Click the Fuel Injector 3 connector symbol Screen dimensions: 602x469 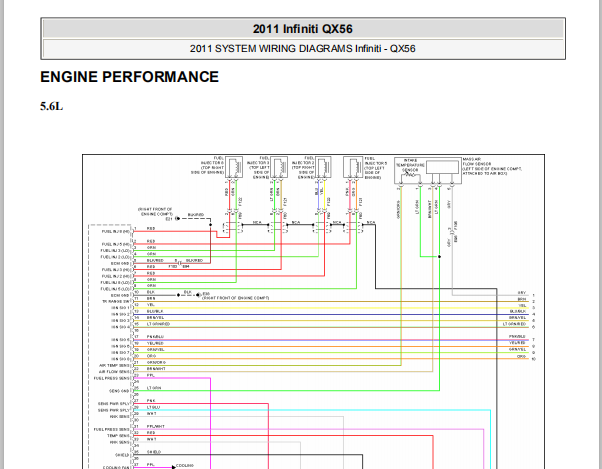coord(273,164)
